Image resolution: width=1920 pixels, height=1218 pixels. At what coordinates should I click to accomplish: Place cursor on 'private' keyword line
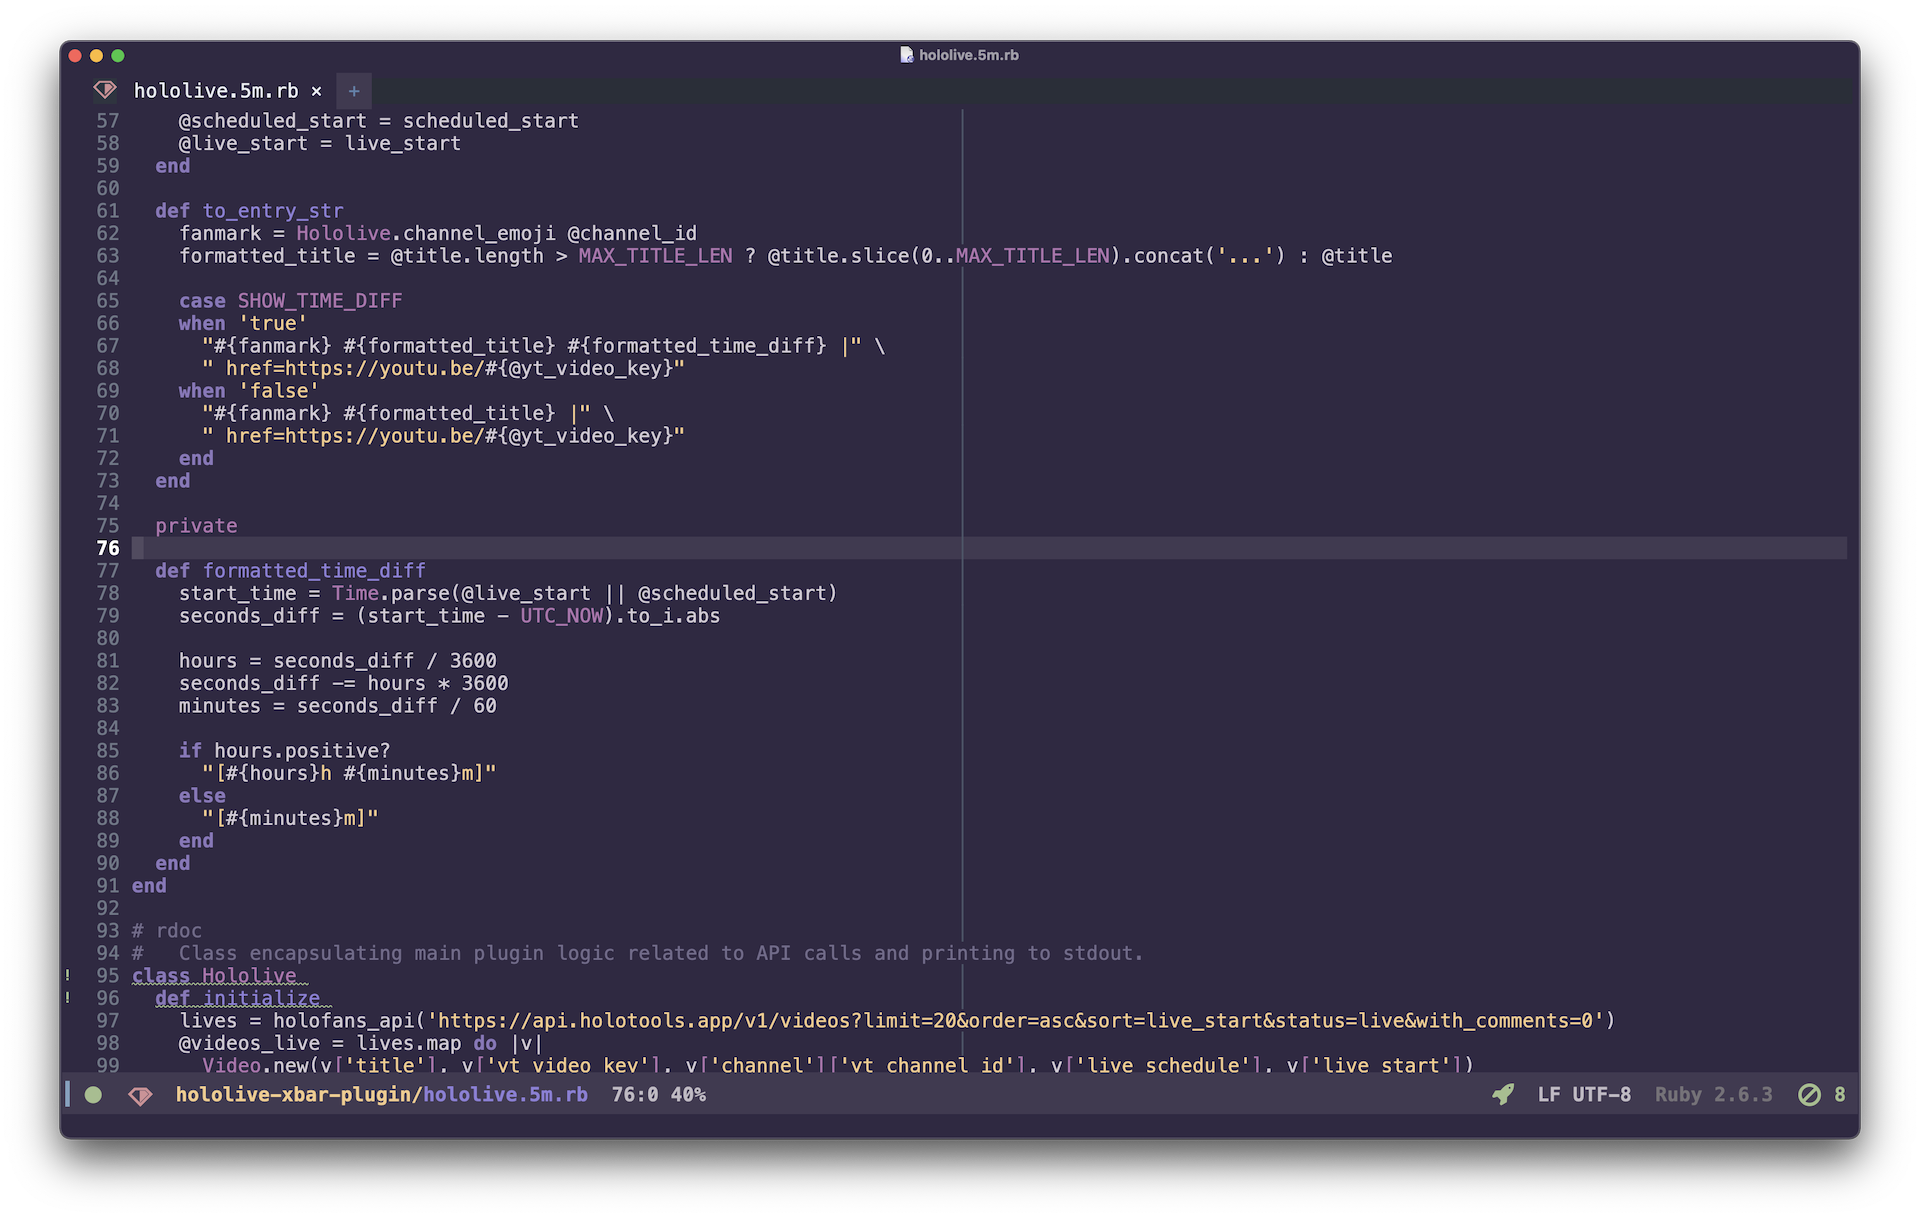[x=196, y=526]
